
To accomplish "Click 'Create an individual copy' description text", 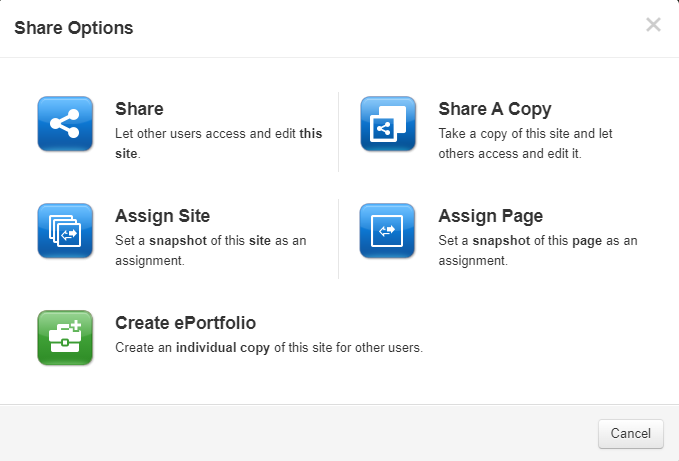I will click(269, 348).
